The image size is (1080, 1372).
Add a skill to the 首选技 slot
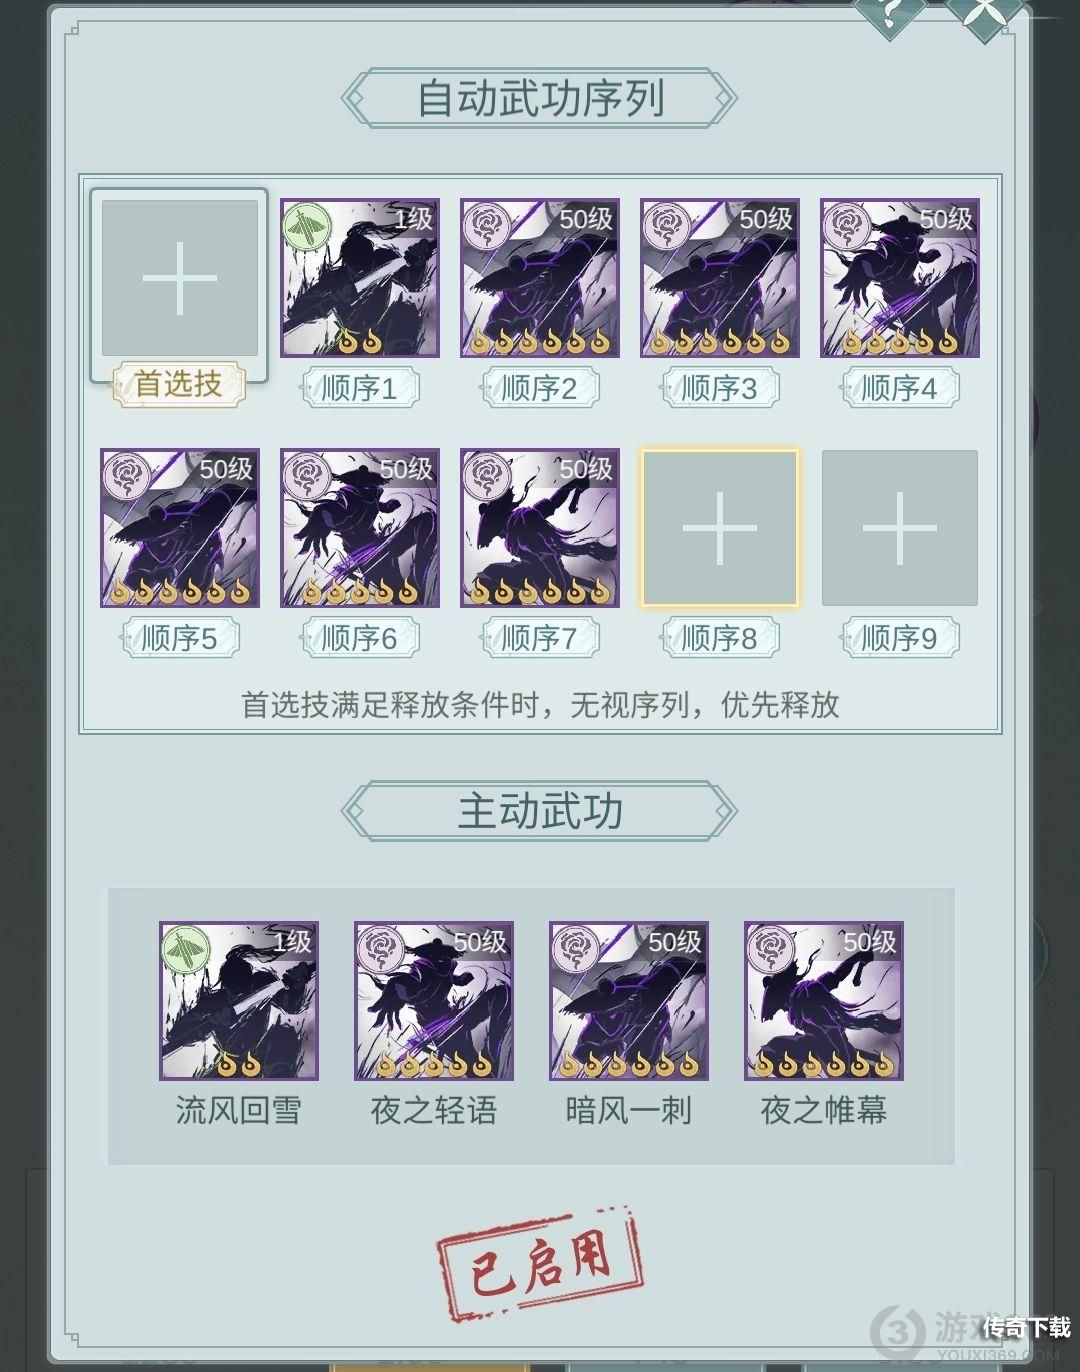click(180, 278)
